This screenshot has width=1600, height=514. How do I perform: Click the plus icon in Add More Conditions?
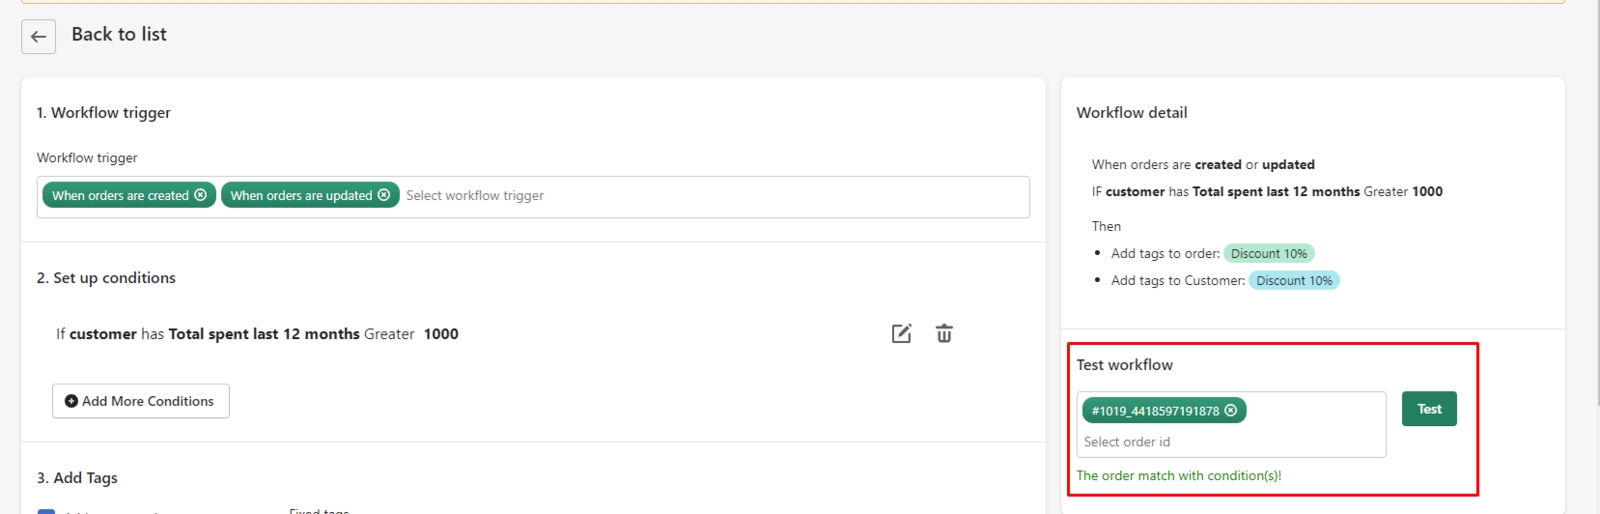[x=71, y=401]
